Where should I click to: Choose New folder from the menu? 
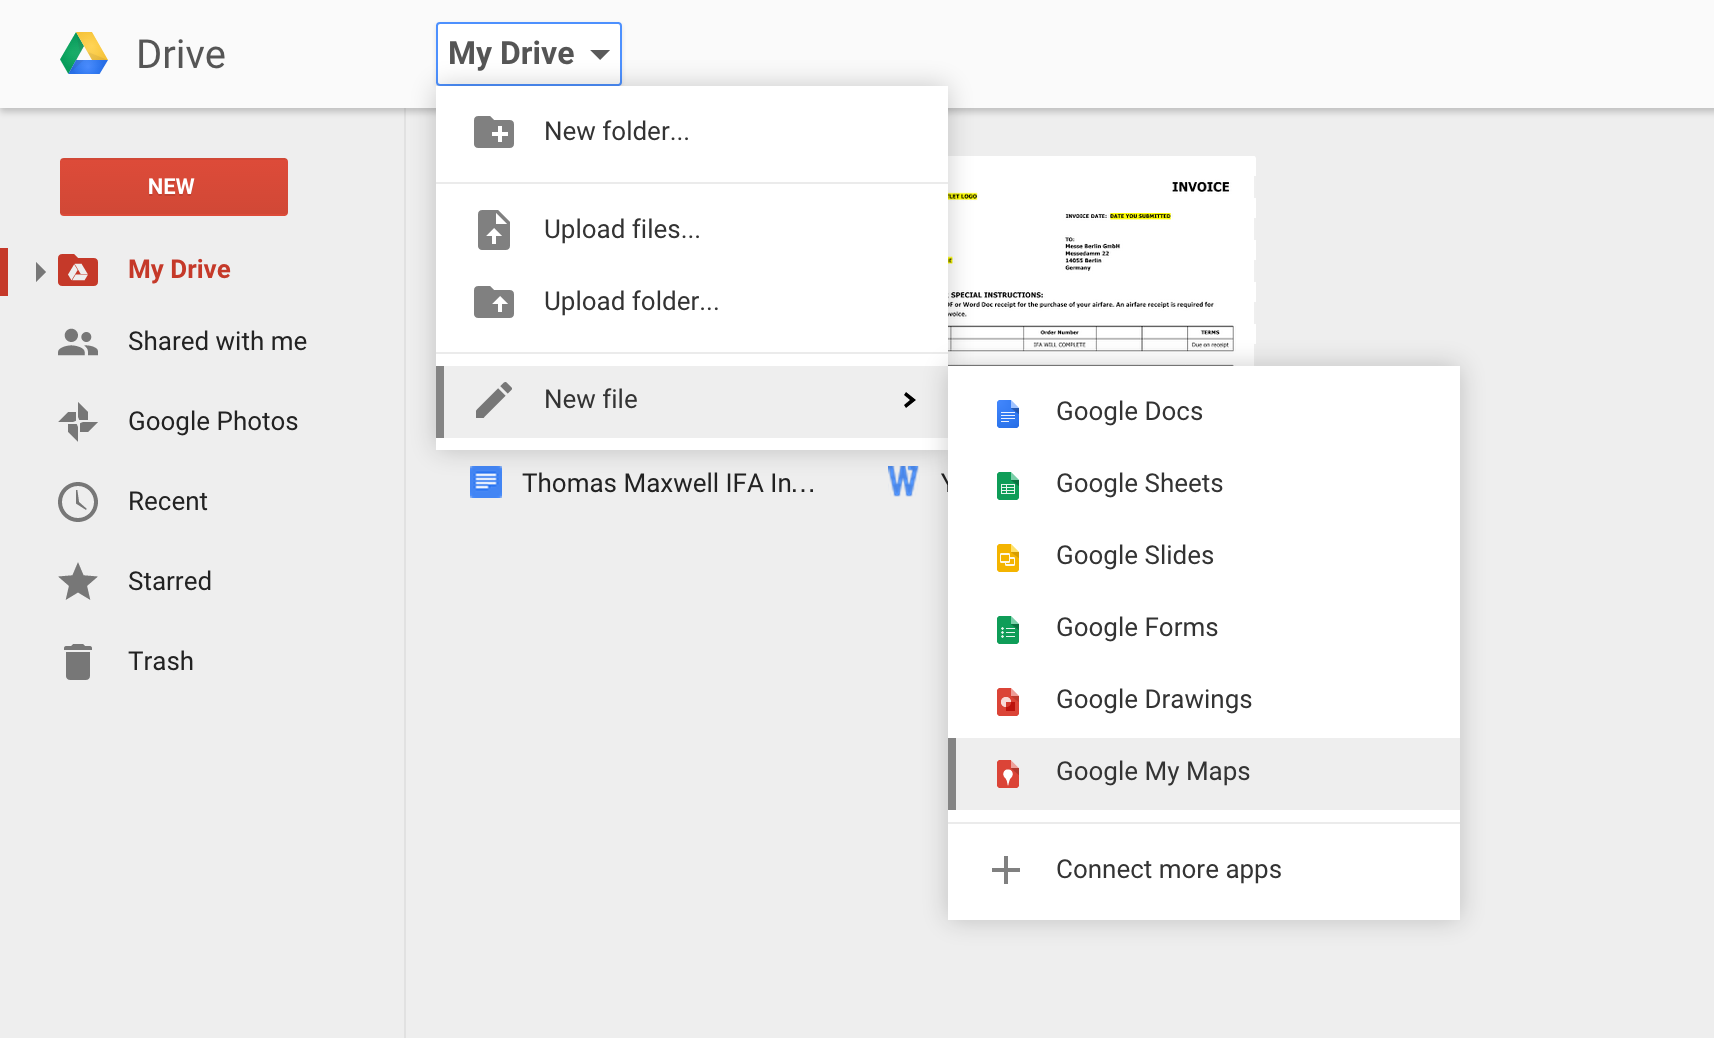pos(616,132)
